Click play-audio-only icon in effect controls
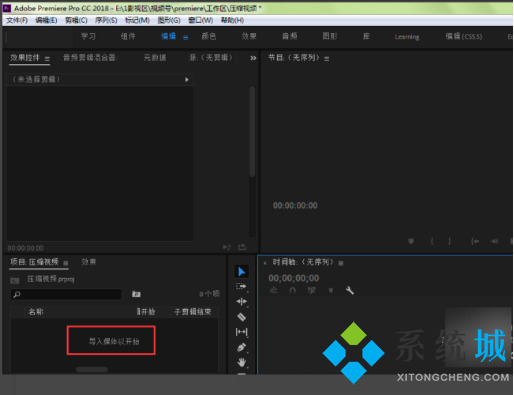The height and width of the screenshot is (395, 514). [226, 247]
